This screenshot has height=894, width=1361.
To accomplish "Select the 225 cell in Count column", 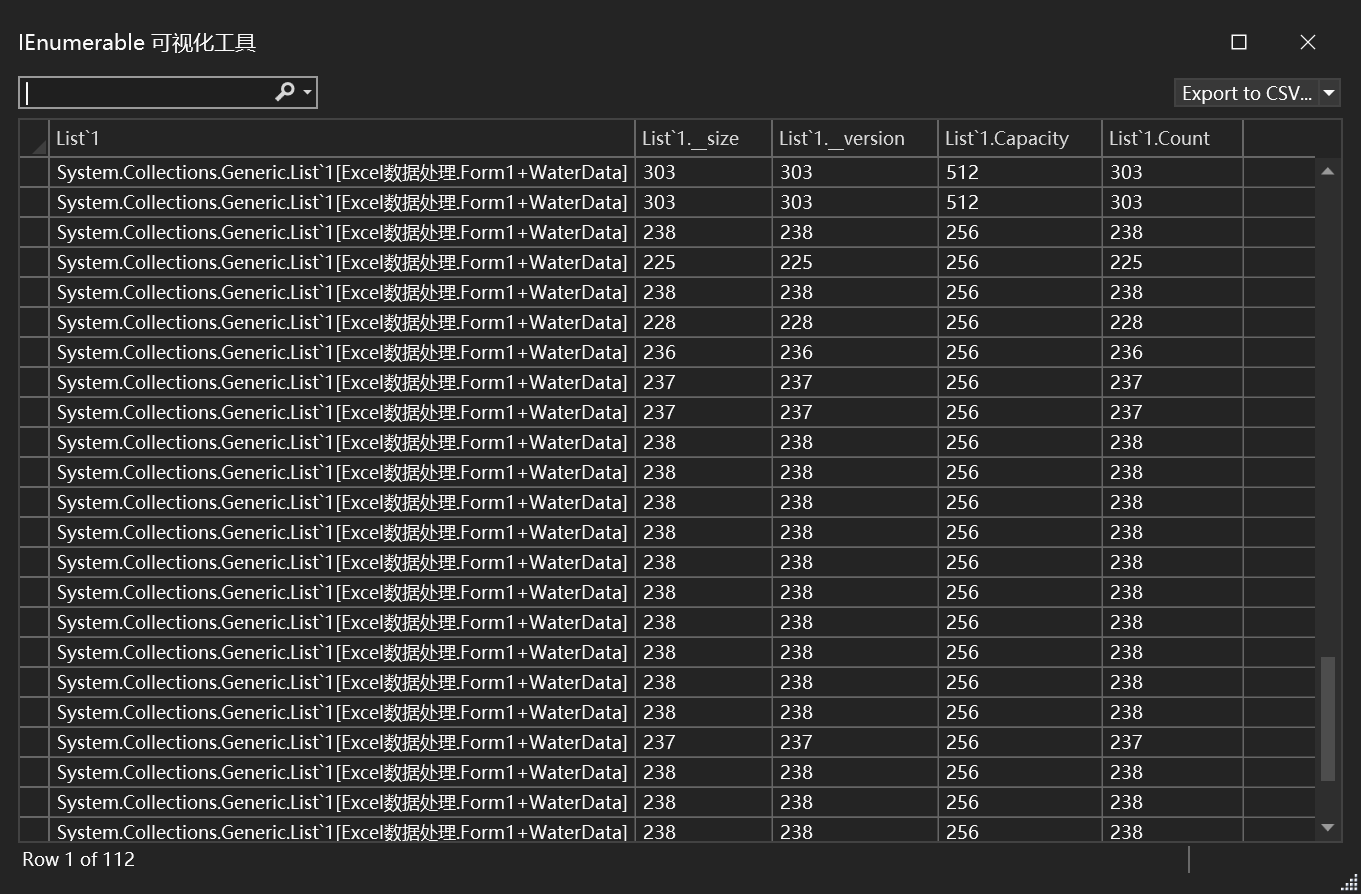I will pyautogui.click(x=1172, y=262).
